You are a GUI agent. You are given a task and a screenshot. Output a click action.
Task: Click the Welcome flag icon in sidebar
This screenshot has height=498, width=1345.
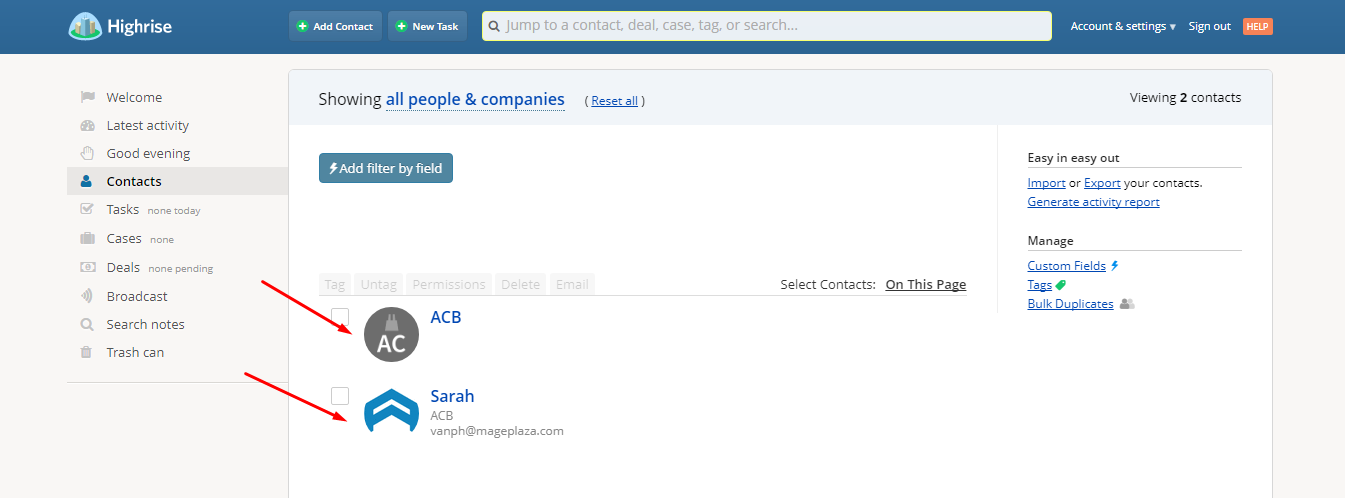(x=87, y=97)
